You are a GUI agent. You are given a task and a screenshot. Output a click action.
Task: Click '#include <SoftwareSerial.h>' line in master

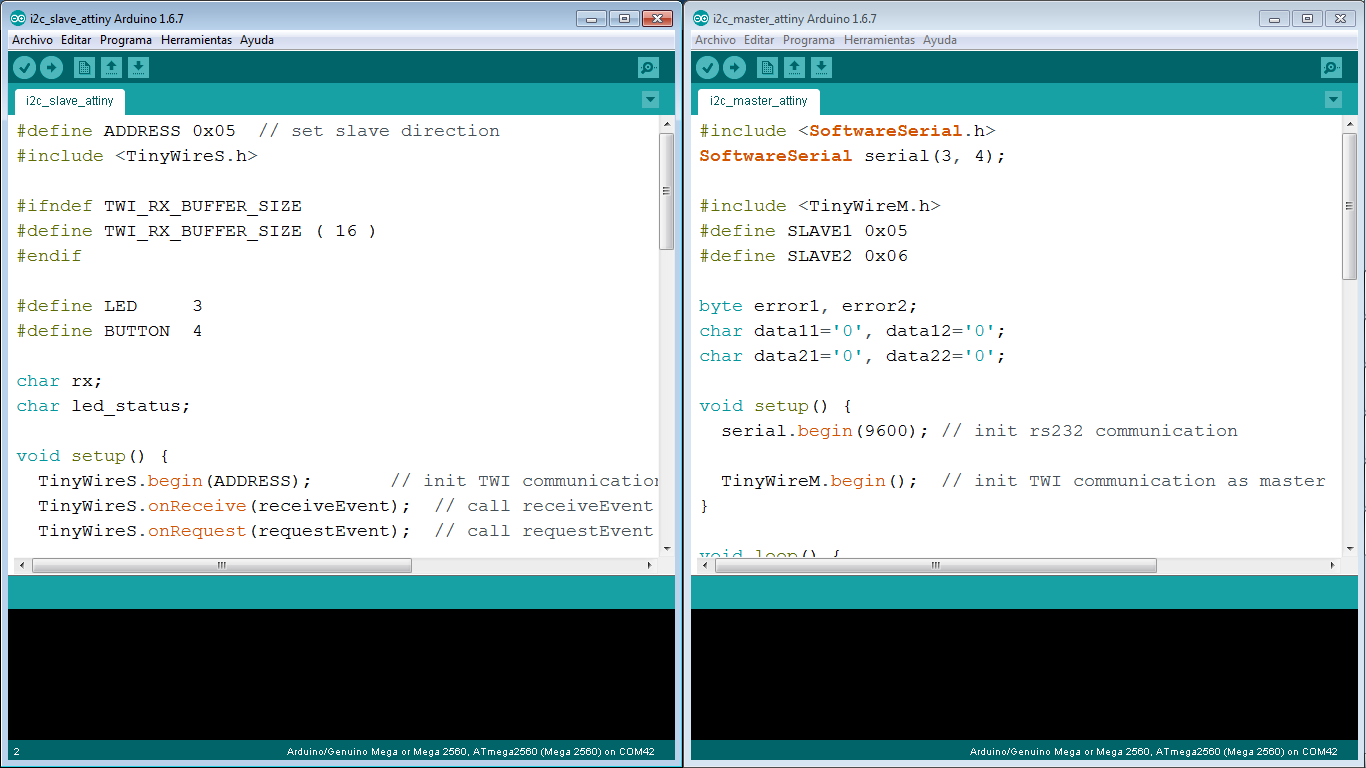tap(847, 131)
